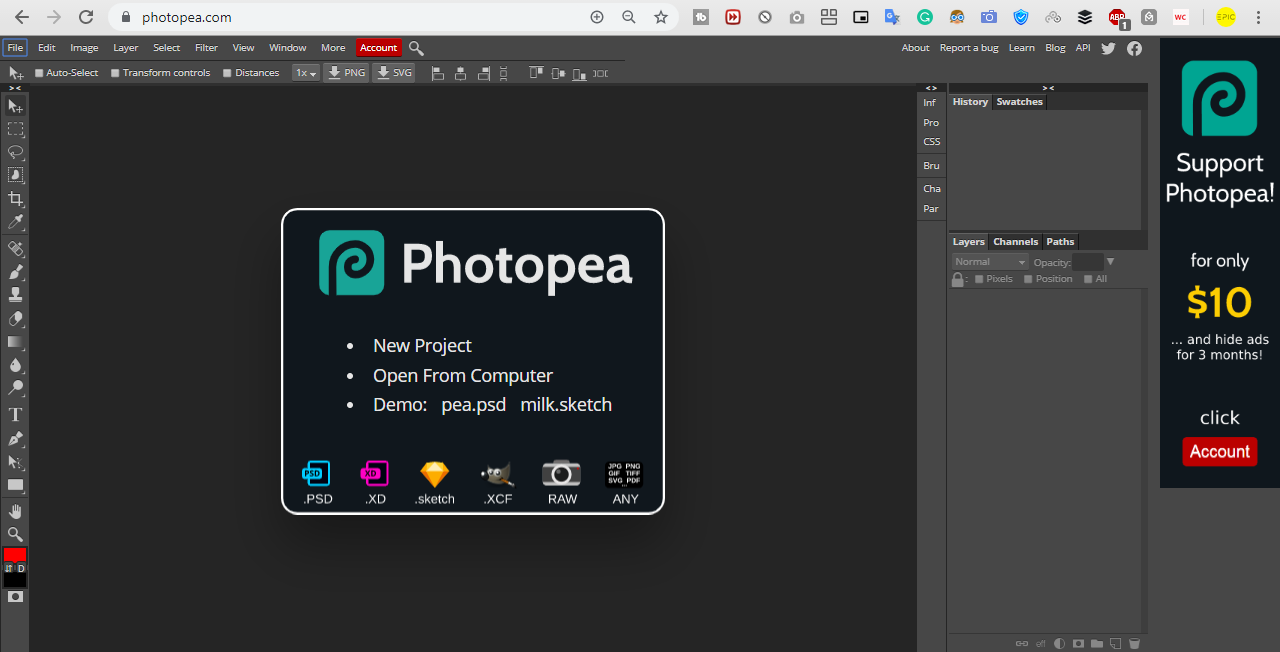Open the Layer menu
Viewport: 1280px width, 652px height.
point(126,48)
